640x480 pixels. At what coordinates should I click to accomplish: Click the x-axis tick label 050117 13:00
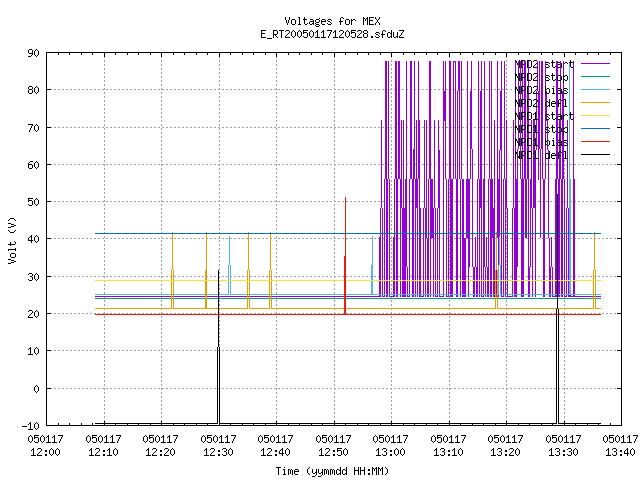click(x=391, y=445)
